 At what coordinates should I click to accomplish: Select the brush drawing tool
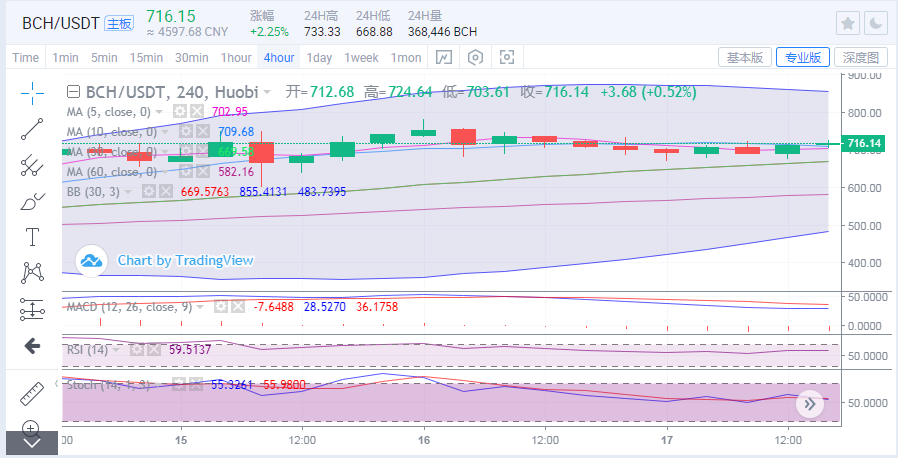pos(33,202)
